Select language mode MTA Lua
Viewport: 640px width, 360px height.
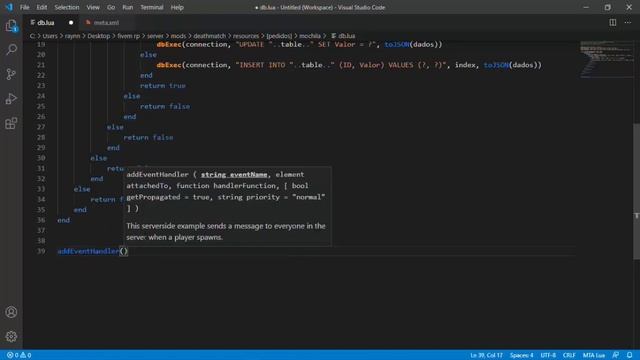pyautogui.click(x=594, y=355)
